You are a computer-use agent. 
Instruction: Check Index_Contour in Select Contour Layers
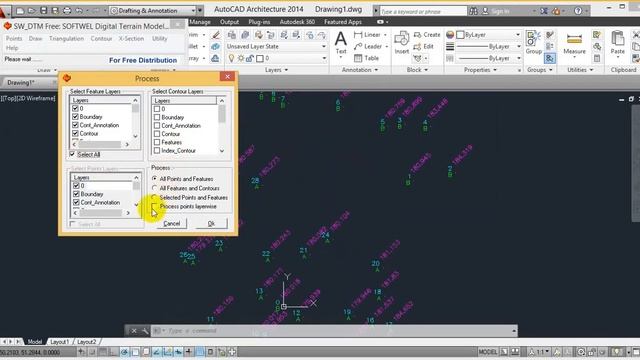click(x=157, y=151)
